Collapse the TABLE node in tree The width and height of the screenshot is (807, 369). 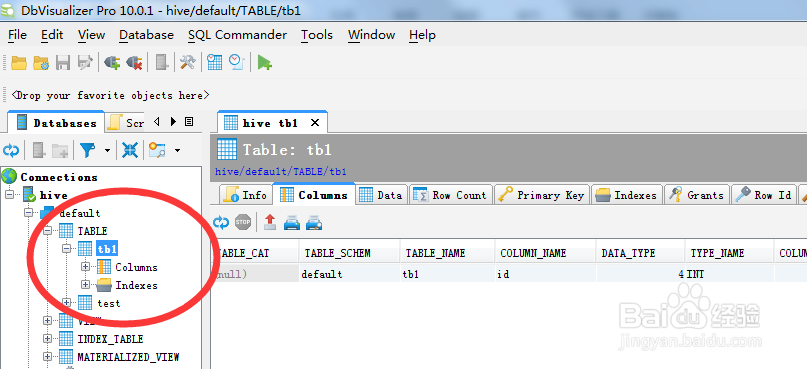coord(48,231)
